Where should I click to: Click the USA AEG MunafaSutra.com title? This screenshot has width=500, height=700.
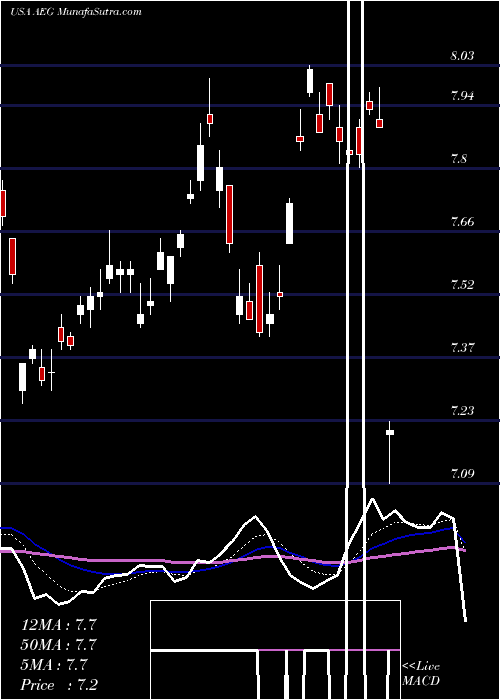75,12
